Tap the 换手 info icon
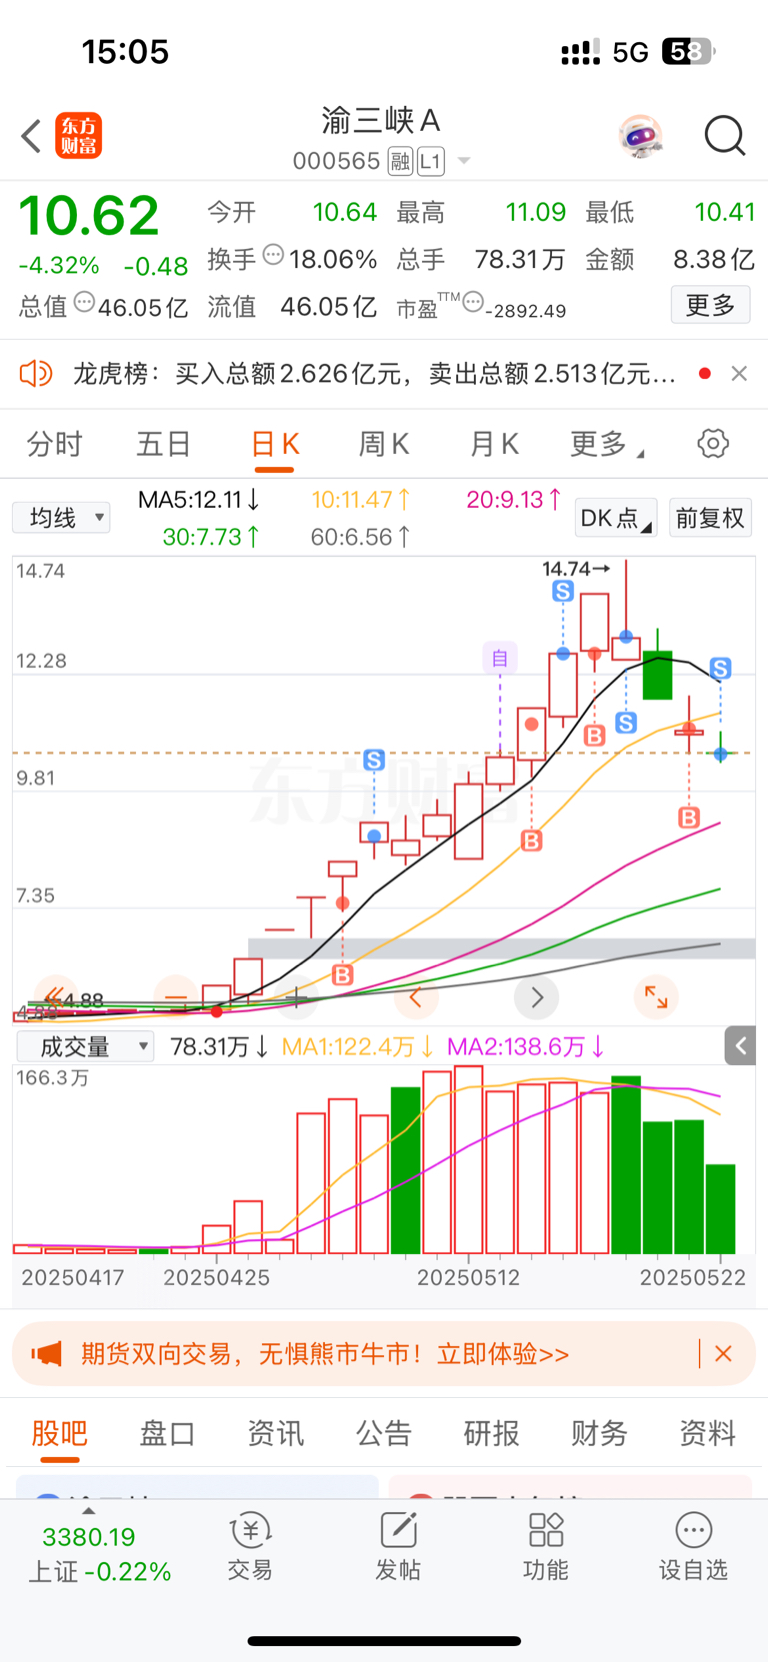Screen dimensions: 768x1663 (273, 256)
